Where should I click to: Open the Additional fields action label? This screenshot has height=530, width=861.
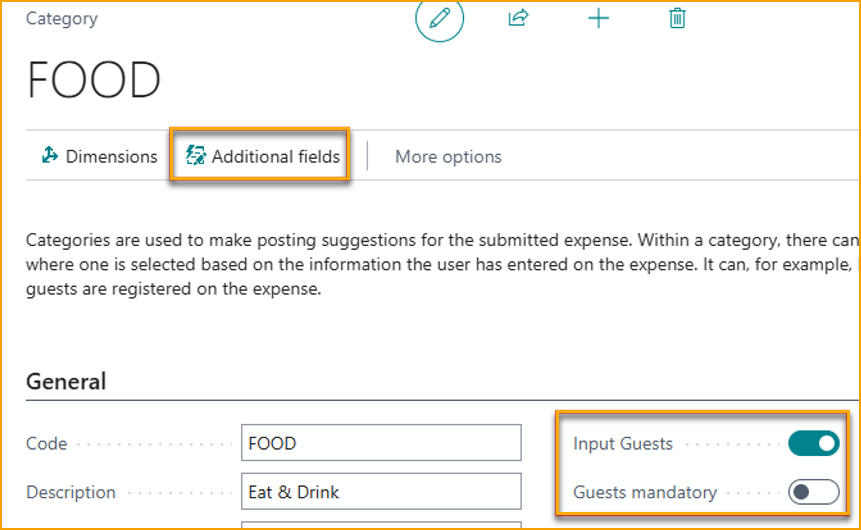point(276,157)
